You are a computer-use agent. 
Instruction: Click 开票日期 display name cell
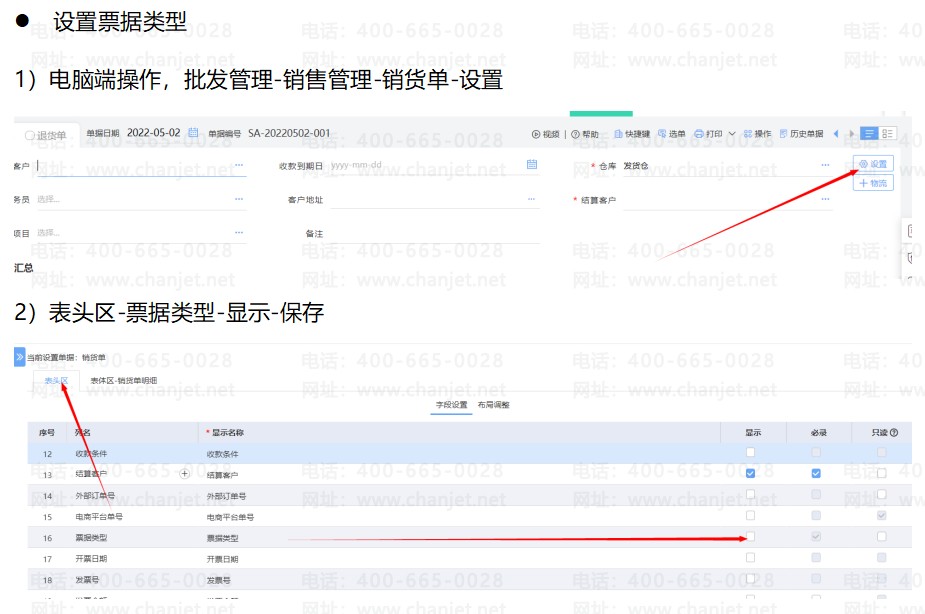click(222, 559)
